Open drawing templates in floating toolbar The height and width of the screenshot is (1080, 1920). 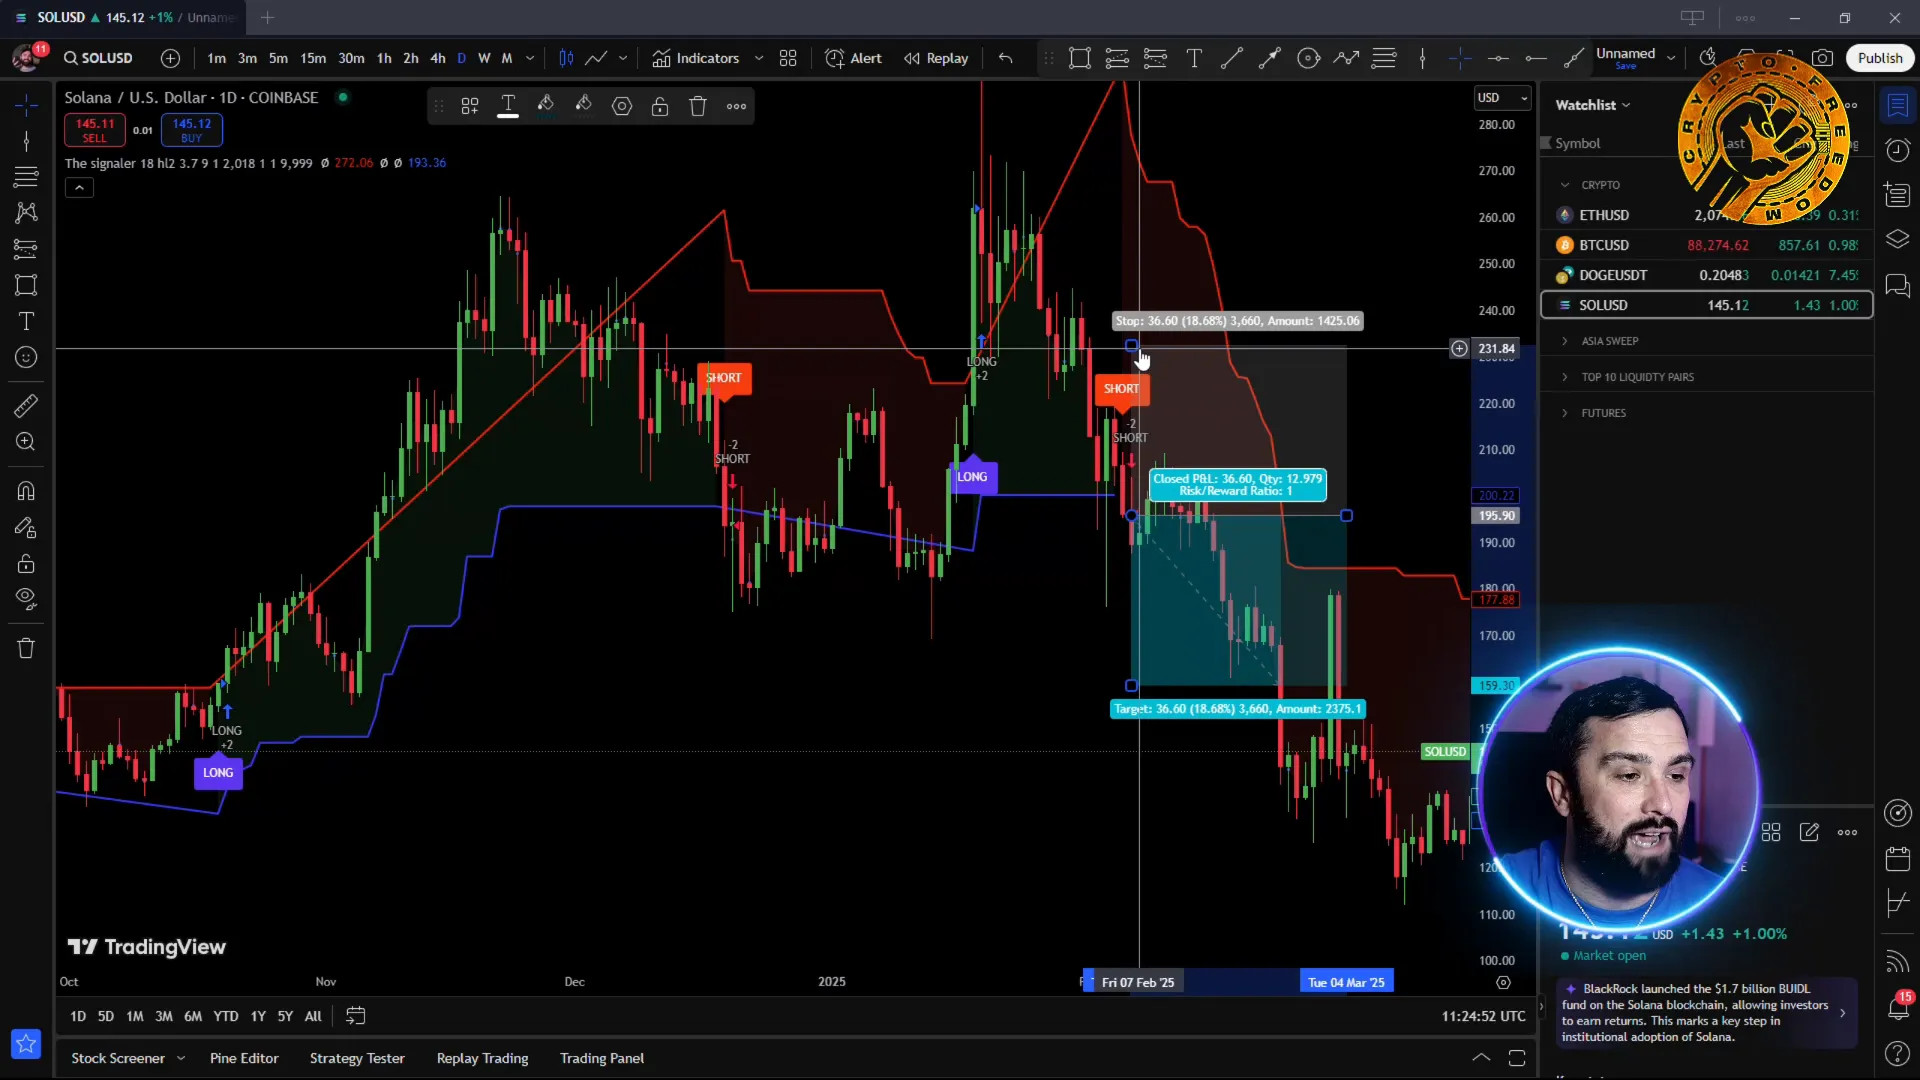(470, 106)
